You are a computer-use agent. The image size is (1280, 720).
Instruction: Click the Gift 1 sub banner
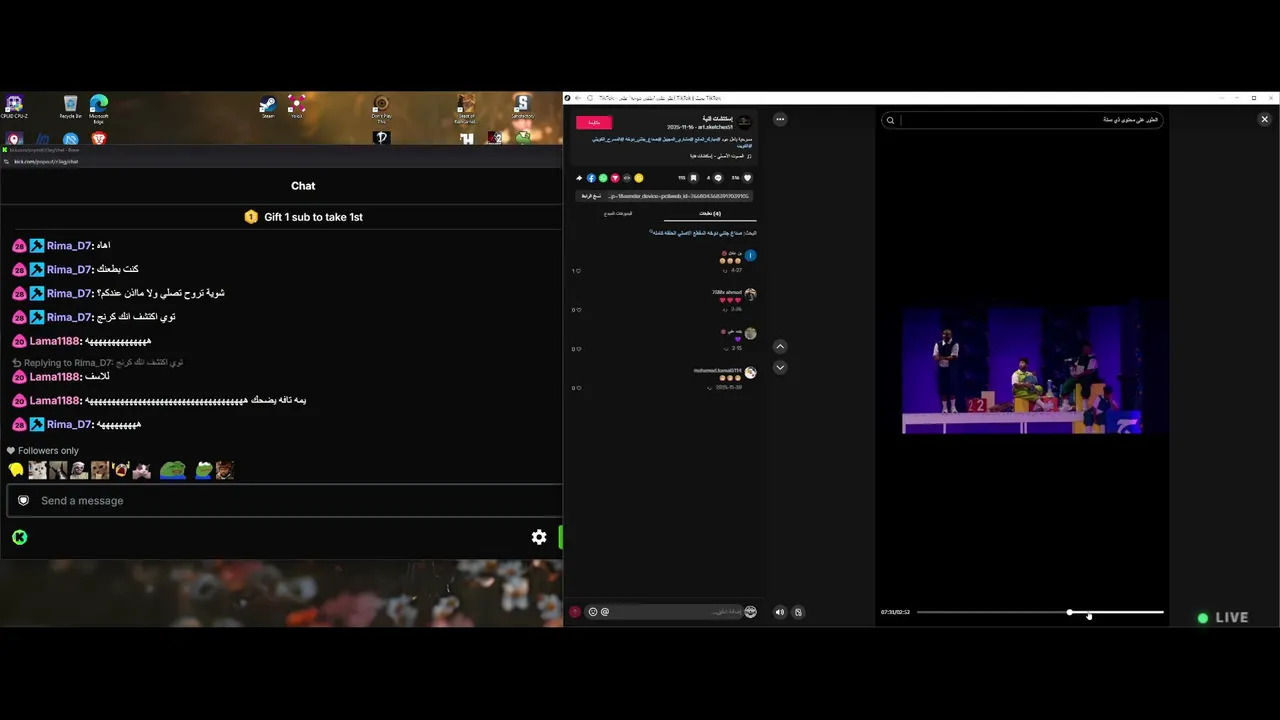(x=303, y=217)
